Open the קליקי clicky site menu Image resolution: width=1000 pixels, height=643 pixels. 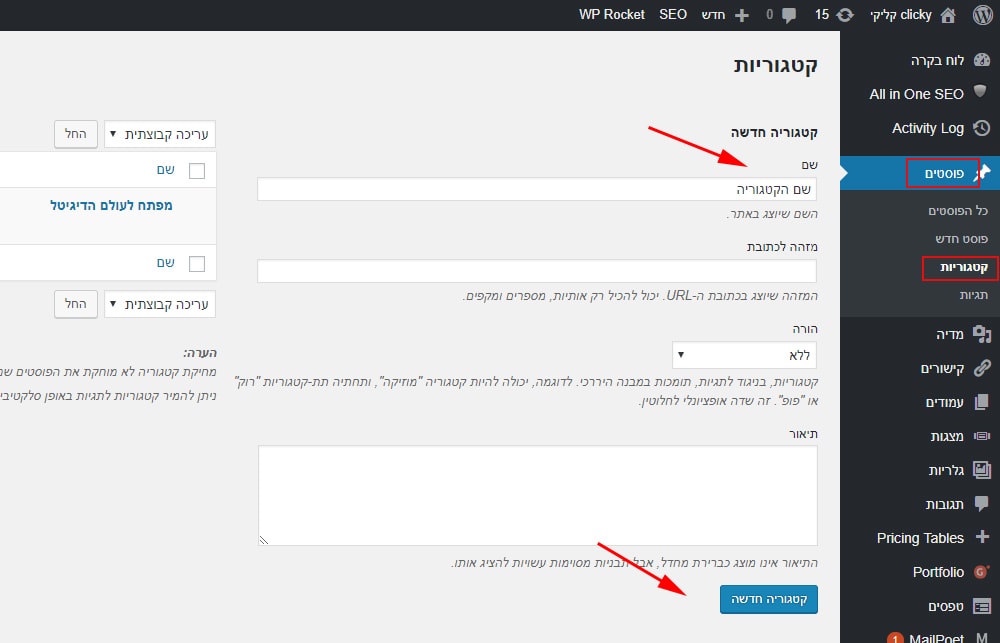click(x=901, y=15)
